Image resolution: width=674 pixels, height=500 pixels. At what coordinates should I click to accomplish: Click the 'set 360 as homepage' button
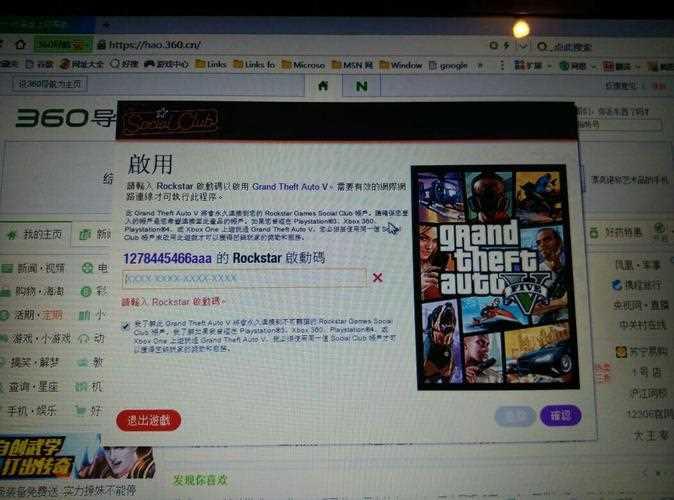[x=50, y=84]
